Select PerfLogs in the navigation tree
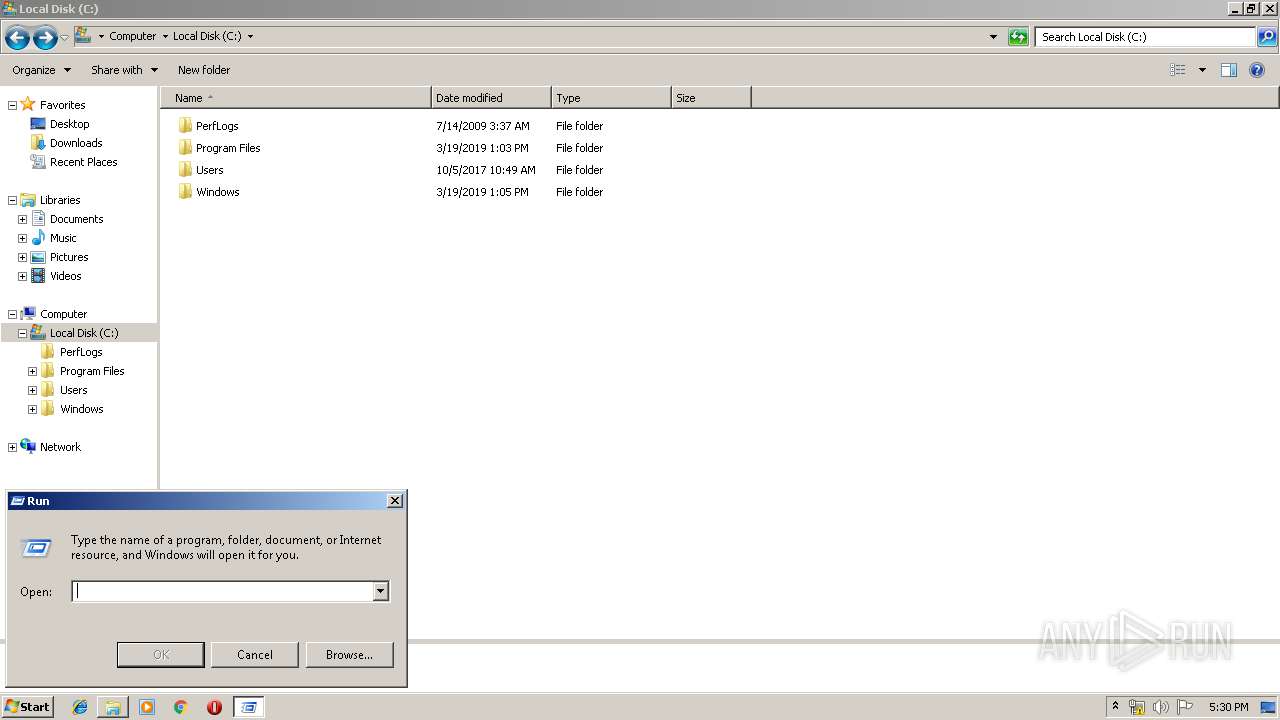This screenshot has width=1280, height=720. point(80,352)
